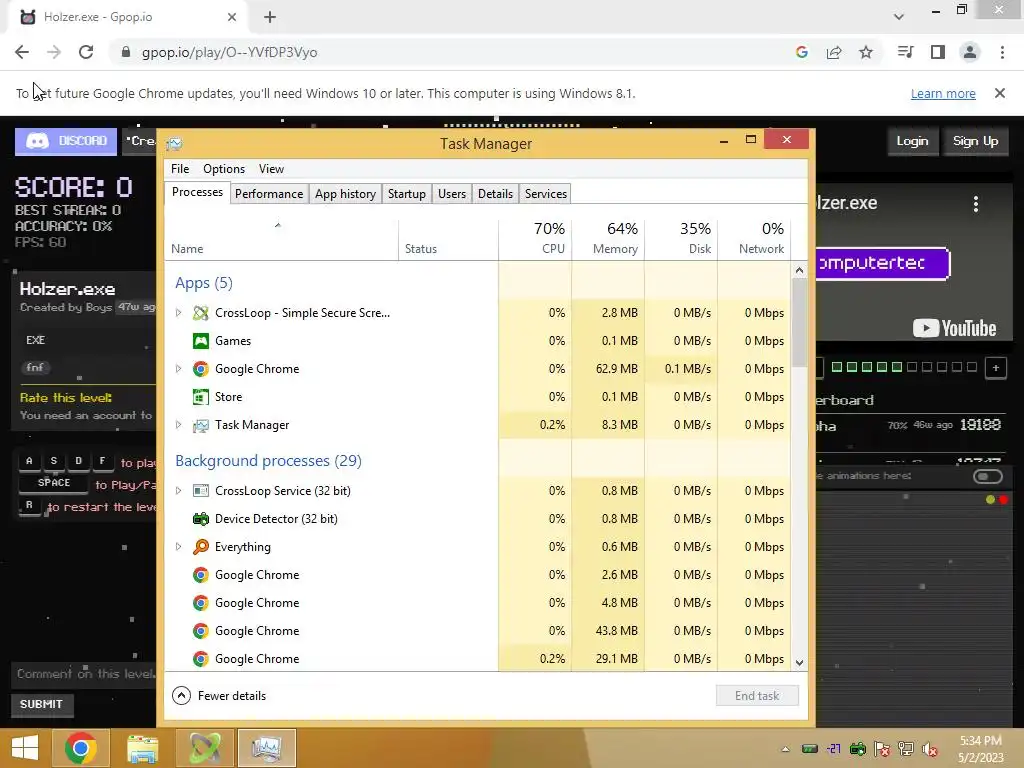
Task: Switch to the Startup tab
Action: coord(407,194)
